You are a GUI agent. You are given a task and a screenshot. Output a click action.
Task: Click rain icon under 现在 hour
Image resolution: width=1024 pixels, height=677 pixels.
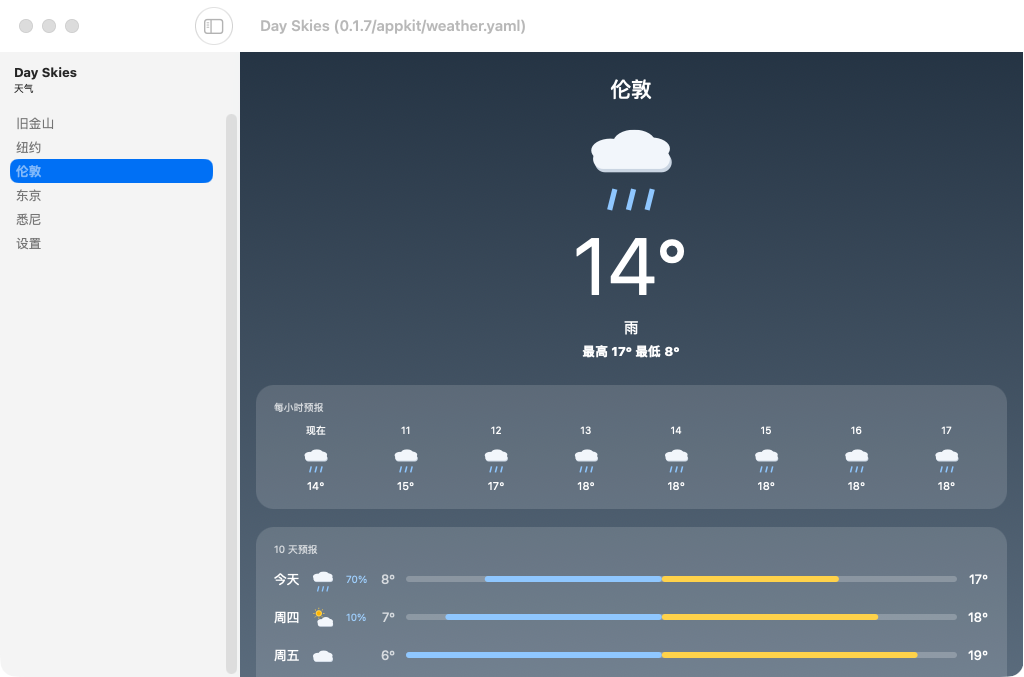point(315,460)
